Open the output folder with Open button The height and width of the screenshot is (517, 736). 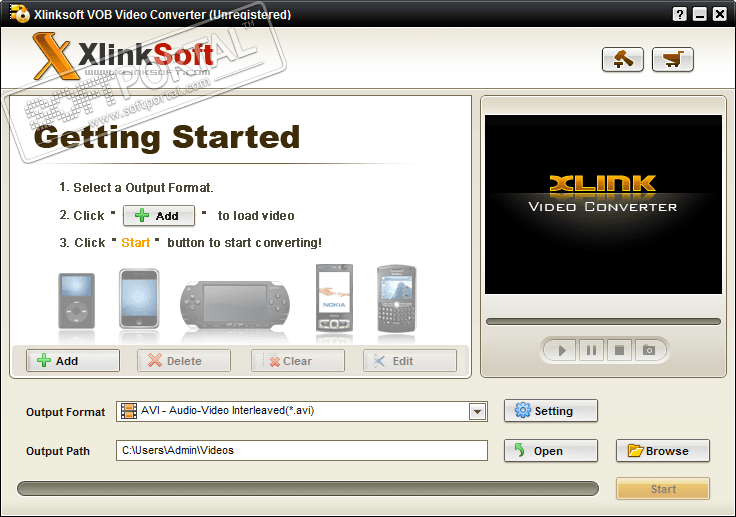(551, 451)
